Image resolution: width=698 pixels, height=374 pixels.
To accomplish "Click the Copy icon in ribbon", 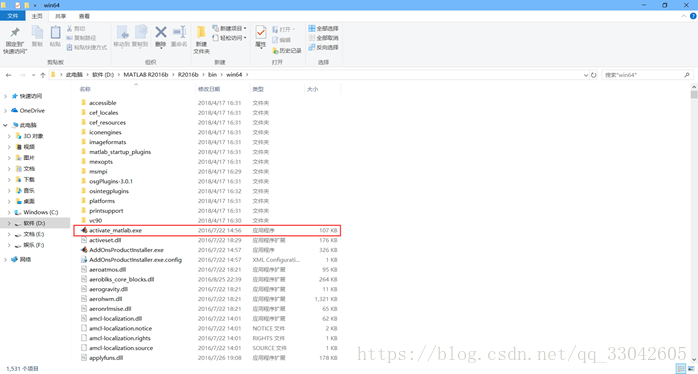I will (37, 32).
